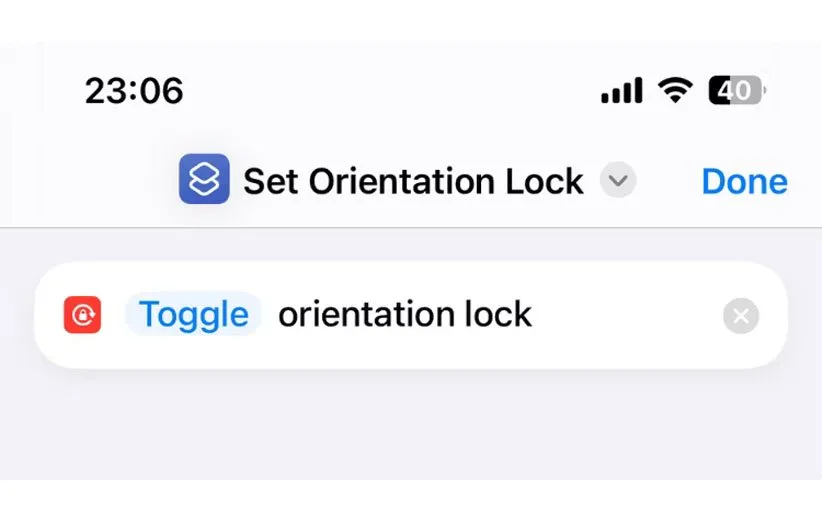822x522 pixels.
Task: Tap the "Set Orientation Lock" title text
Action: click(413, 181)
